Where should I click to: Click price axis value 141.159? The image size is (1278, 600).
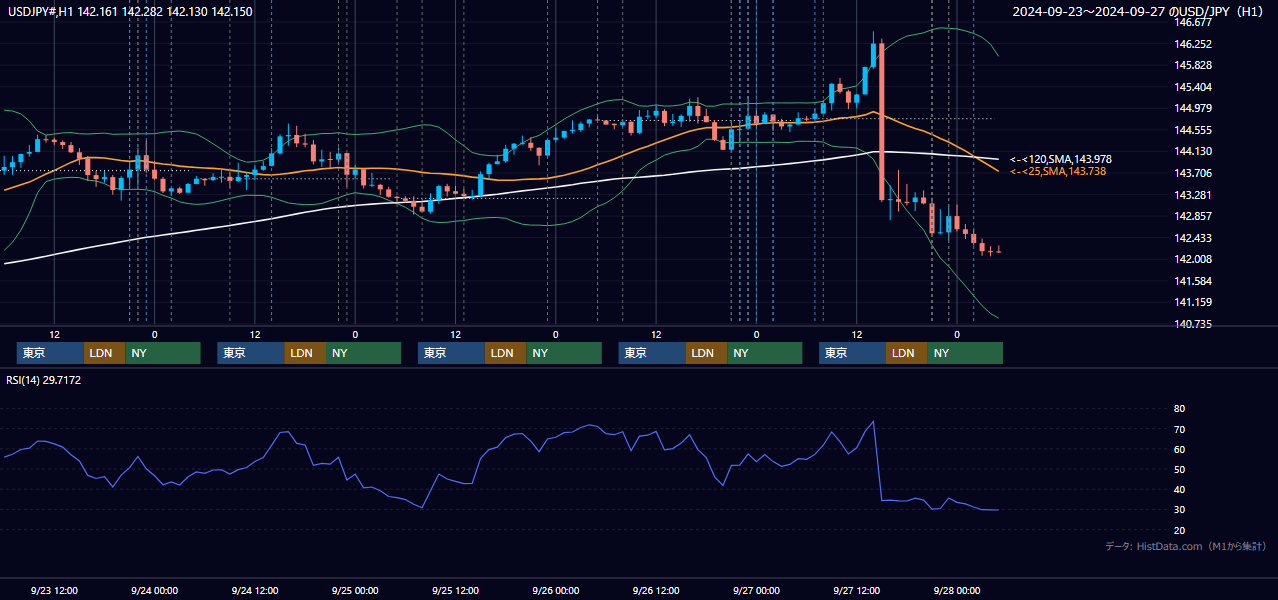[1194, 302]
